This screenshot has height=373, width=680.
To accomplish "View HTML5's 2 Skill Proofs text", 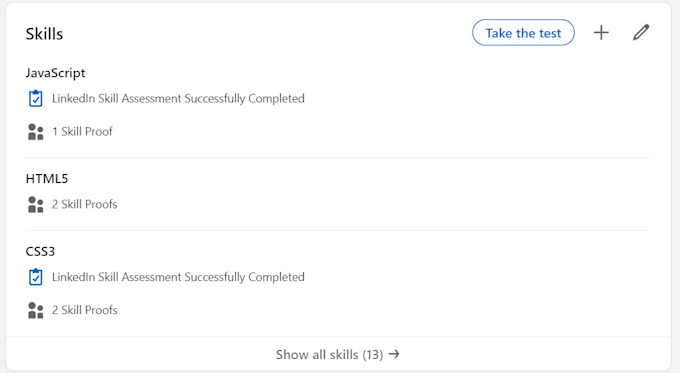I will pos(85,204).
